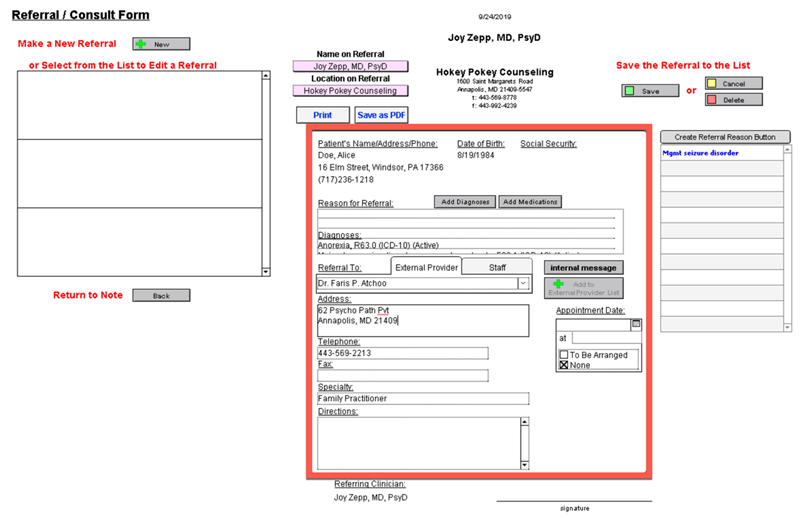The image size is (800, 518).
Task: Click the Add Diagnoses button
Action: click(464, 202)
